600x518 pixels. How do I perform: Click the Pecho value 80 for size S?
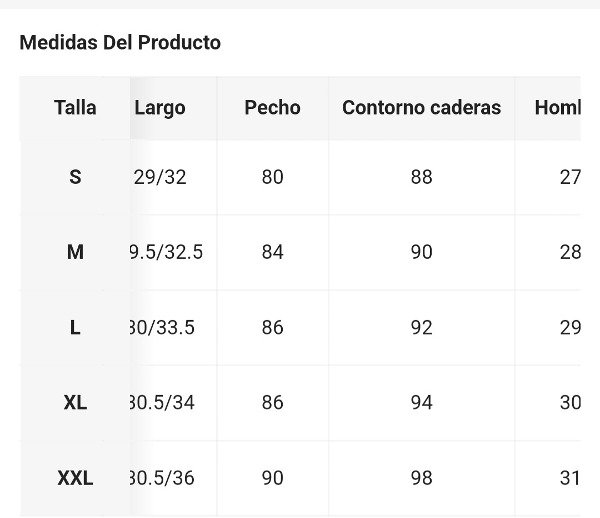(x=272, y=177)
